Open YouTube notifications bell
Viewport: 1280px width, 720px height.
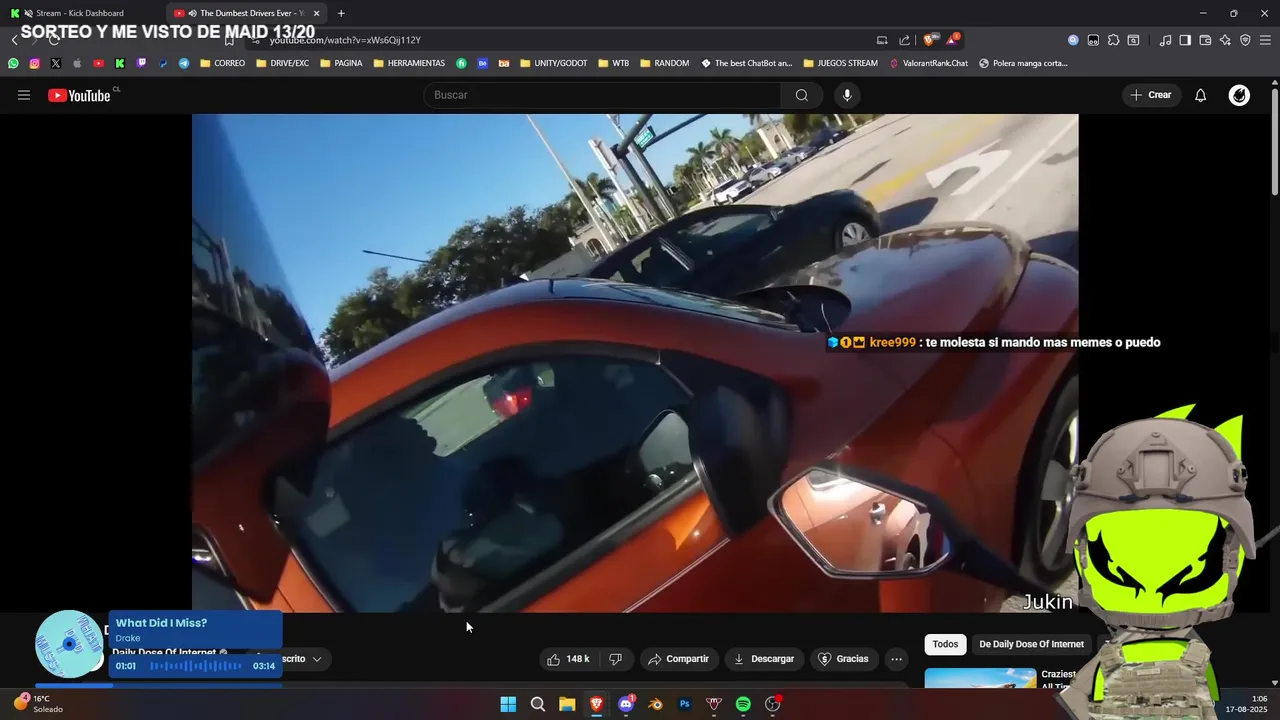[x=1201, y=95]
